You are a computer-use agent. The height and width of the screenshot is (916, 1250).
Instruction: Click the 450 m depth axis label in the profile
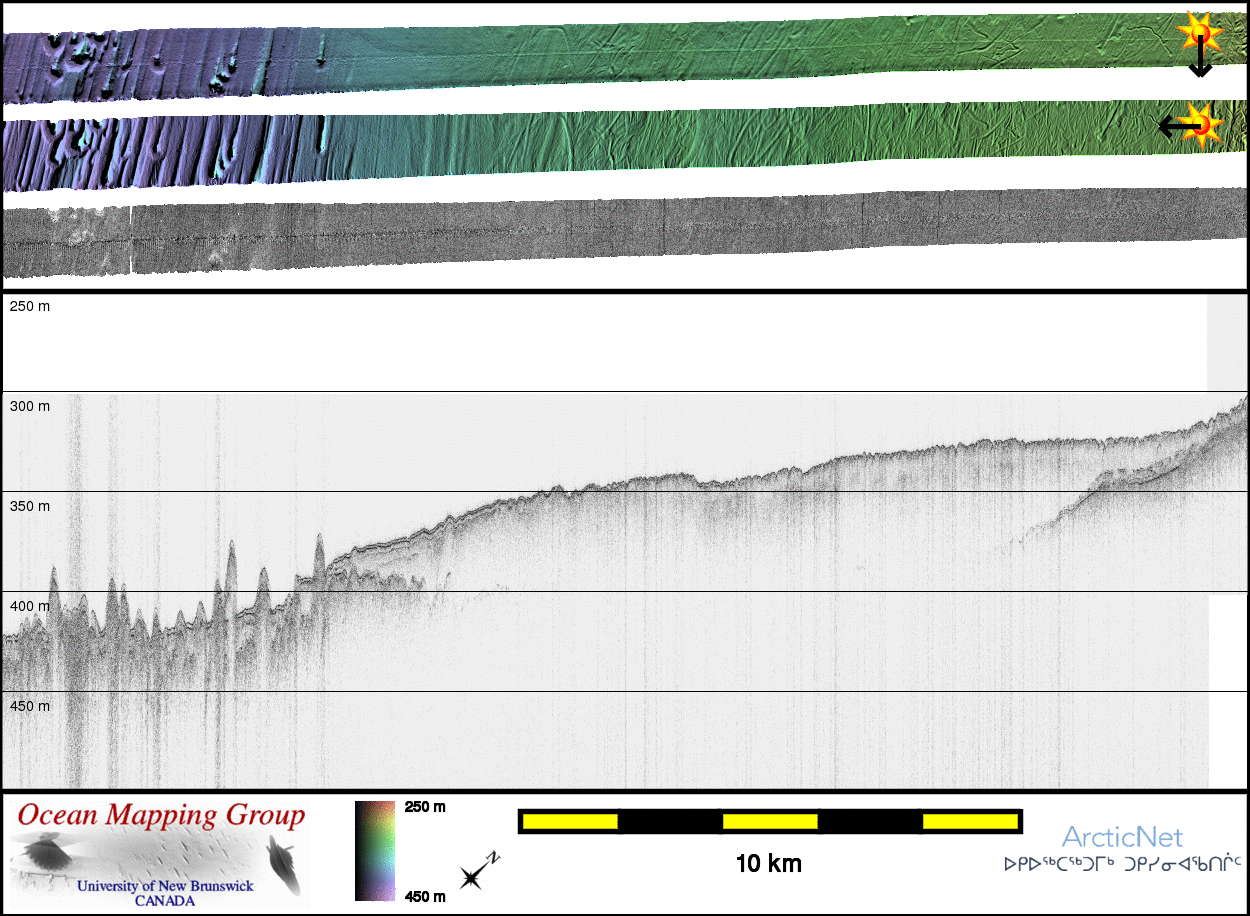point(29,706)
